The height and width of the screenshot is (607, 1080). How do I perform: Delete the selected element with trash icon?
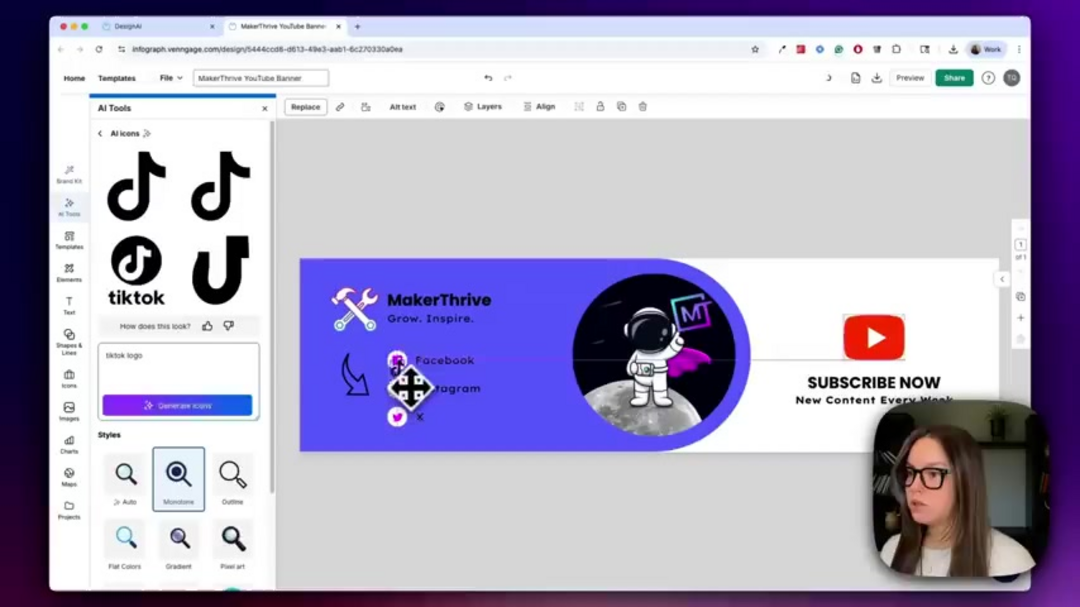pos(642,106)
